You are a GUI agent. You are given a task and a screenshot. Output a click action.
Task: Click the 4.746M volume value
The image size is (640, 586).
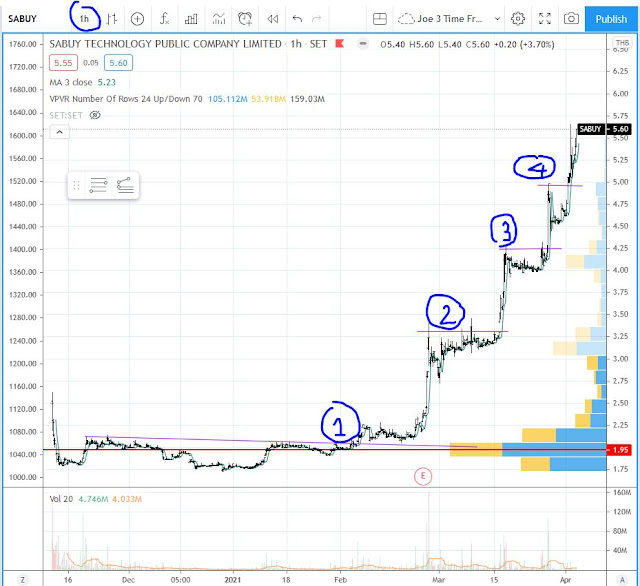point(93,499)
